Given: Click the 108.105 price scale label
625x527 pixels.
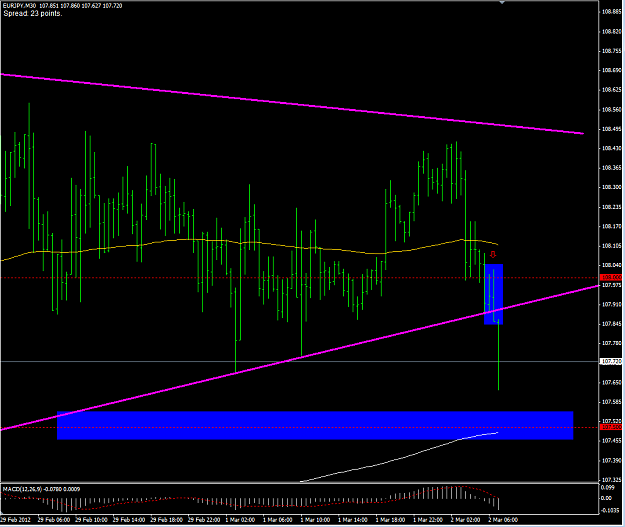Looking at the screenshot, I should [611, 246].
